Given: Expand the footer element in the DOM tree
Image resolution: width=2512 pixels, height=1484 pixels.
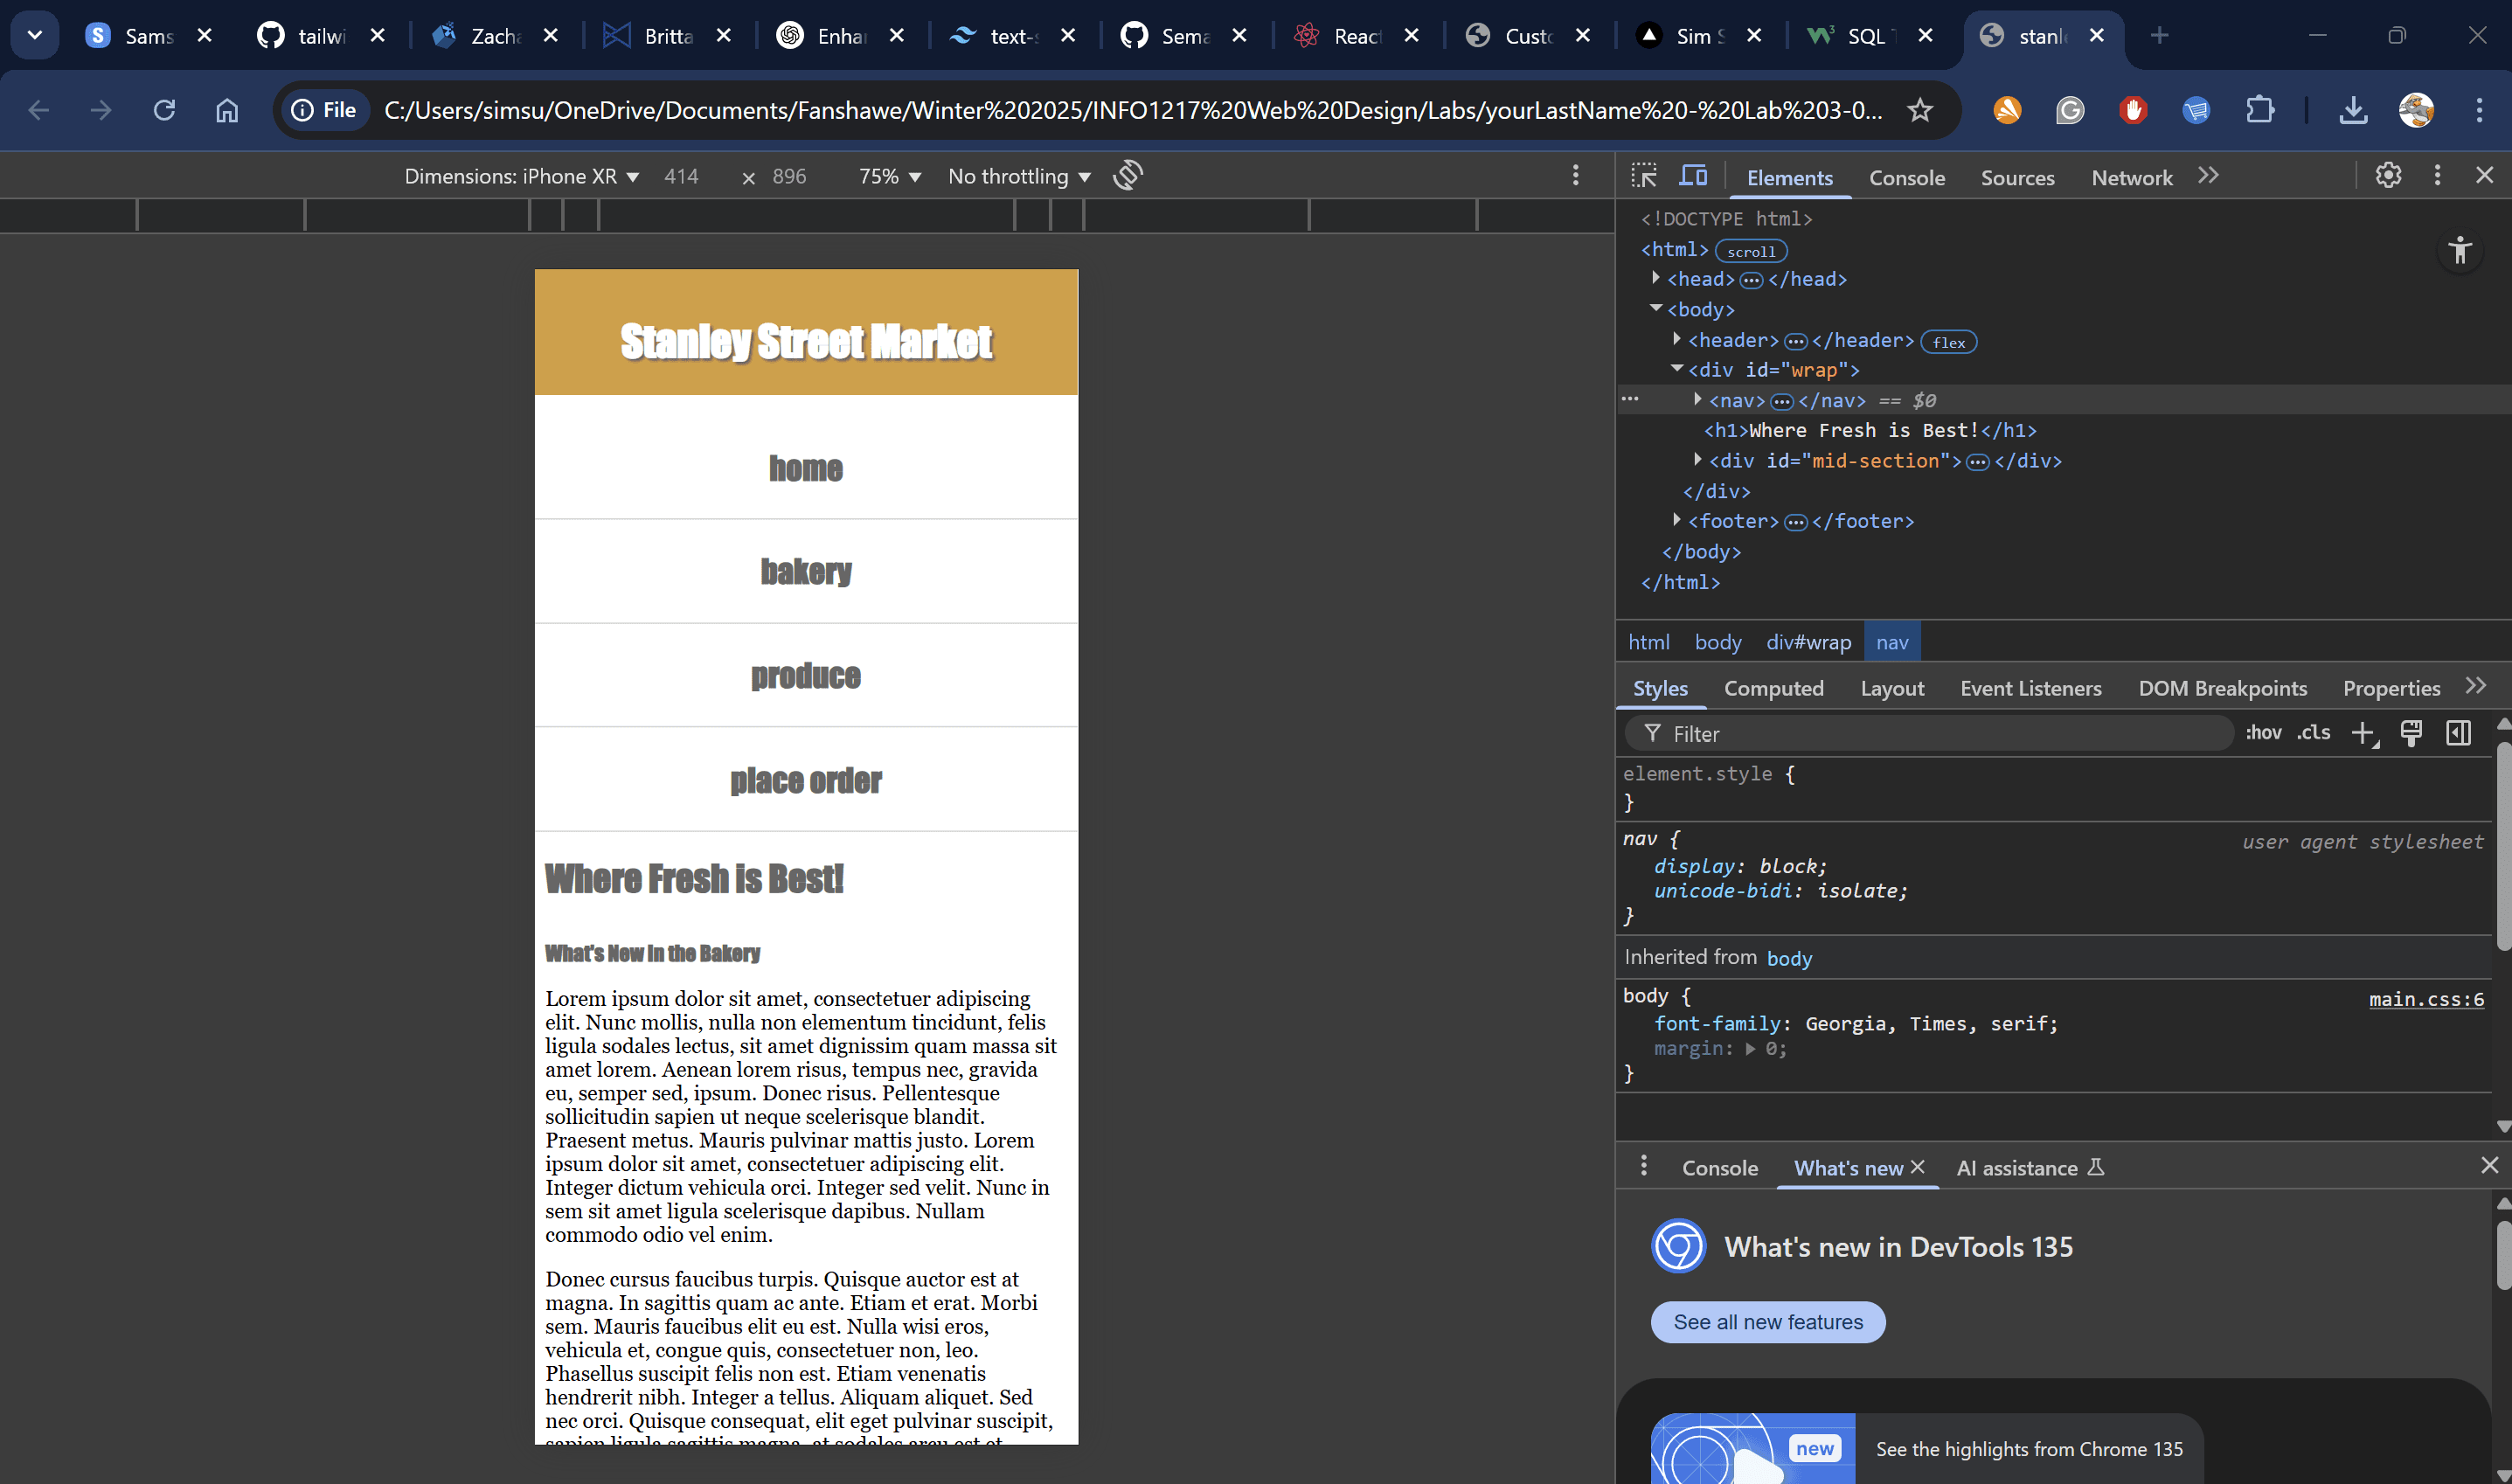Looking at the screenshot, I should [x=1678, y=520].
